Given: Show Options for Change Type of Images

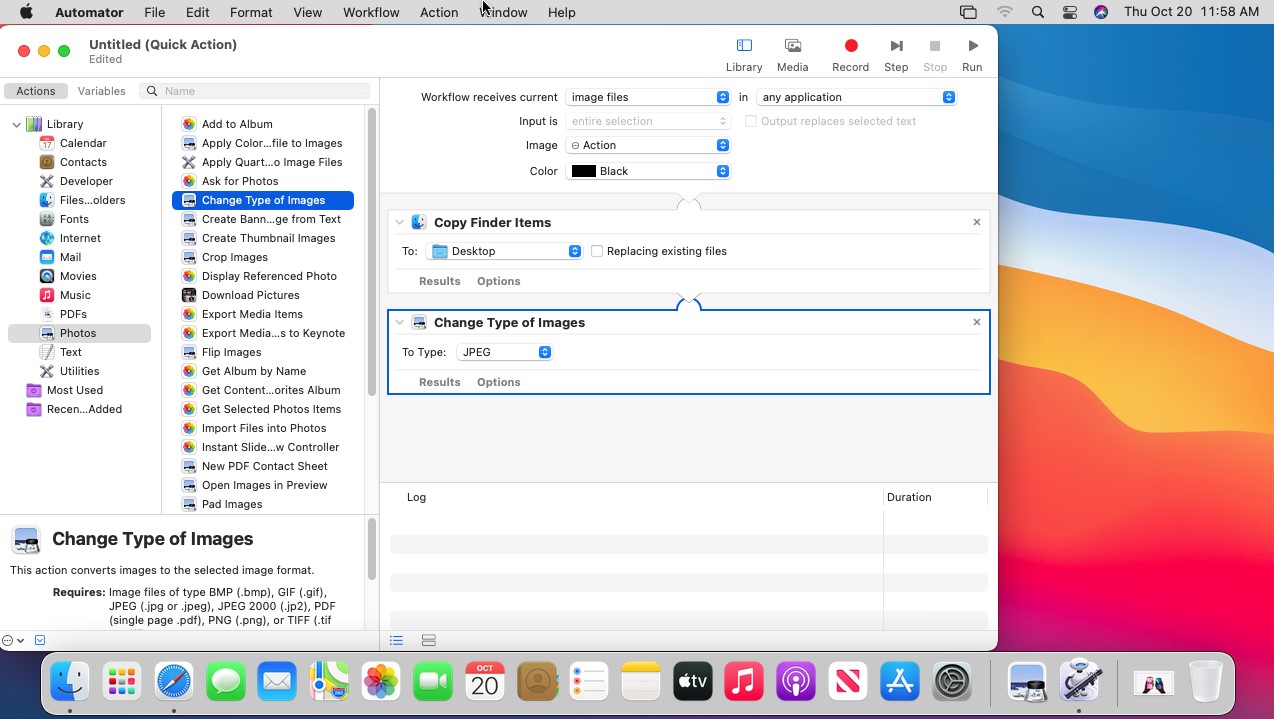Looking at the screenshot, I should [498, 382].
